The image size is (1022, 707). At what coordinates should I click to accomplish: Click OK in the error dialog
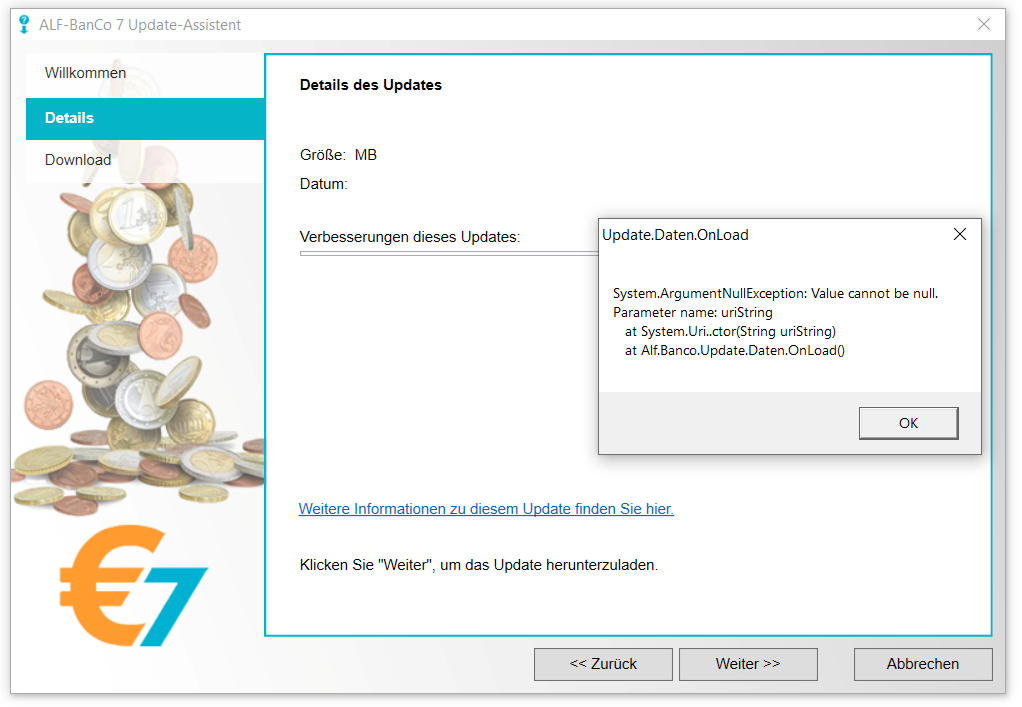click(x=908, y=423)
